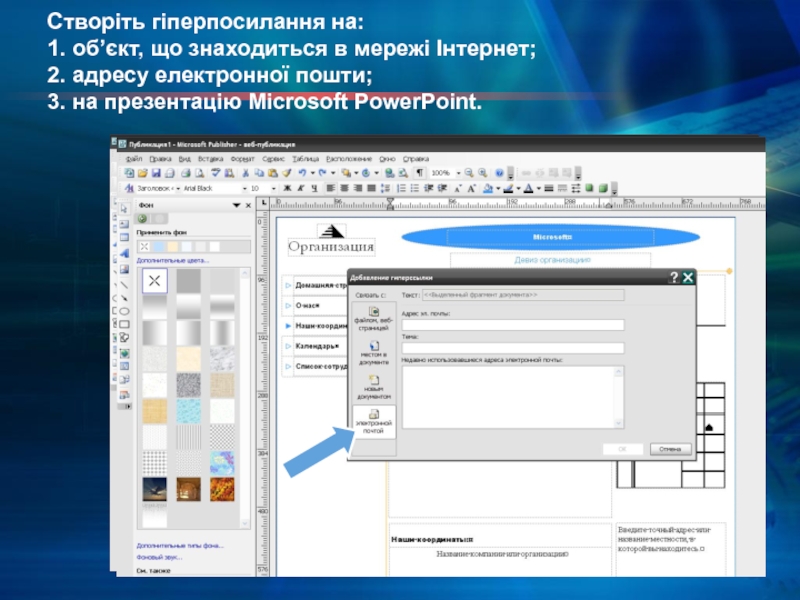Toggle Underline (Ч) formatting
Viewport: 800px width, 600px height.
tap(314, 188)
